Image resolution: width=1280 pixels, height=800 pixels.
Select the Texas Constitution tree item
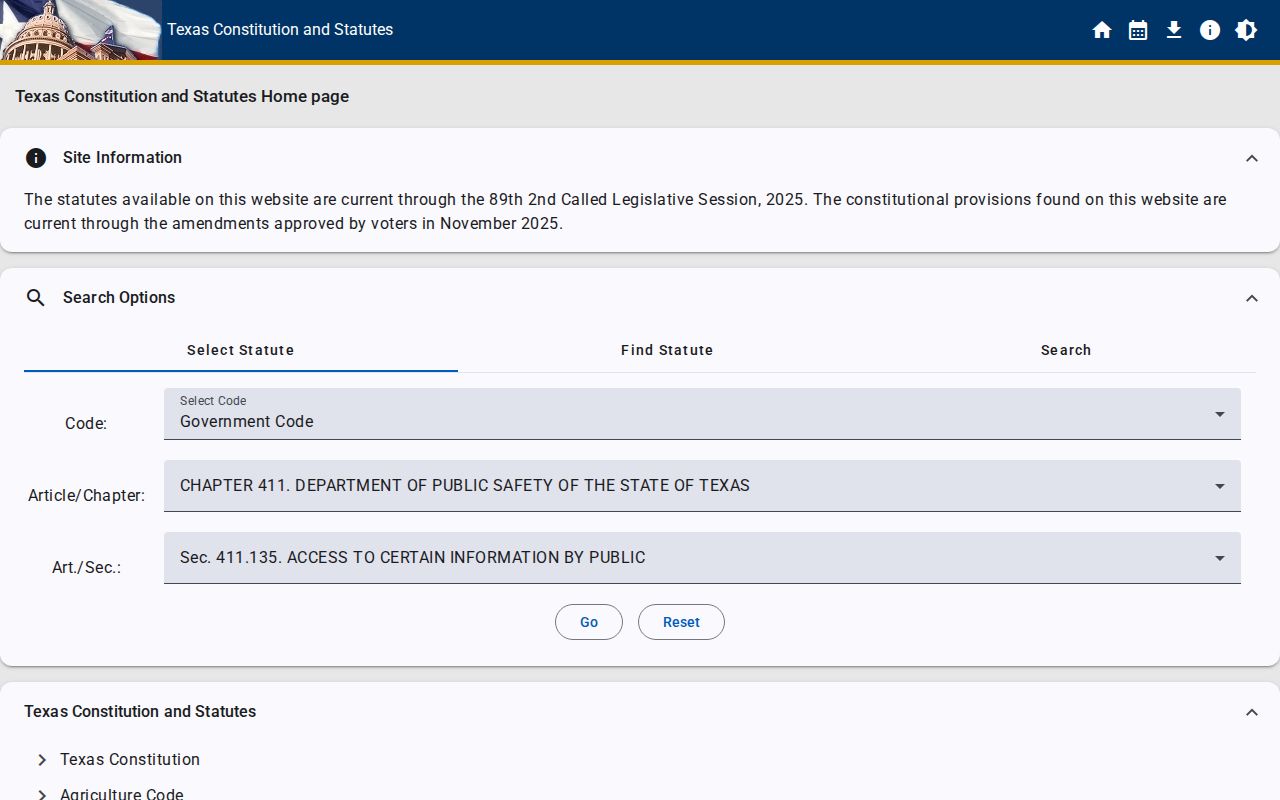coord(130,760)
